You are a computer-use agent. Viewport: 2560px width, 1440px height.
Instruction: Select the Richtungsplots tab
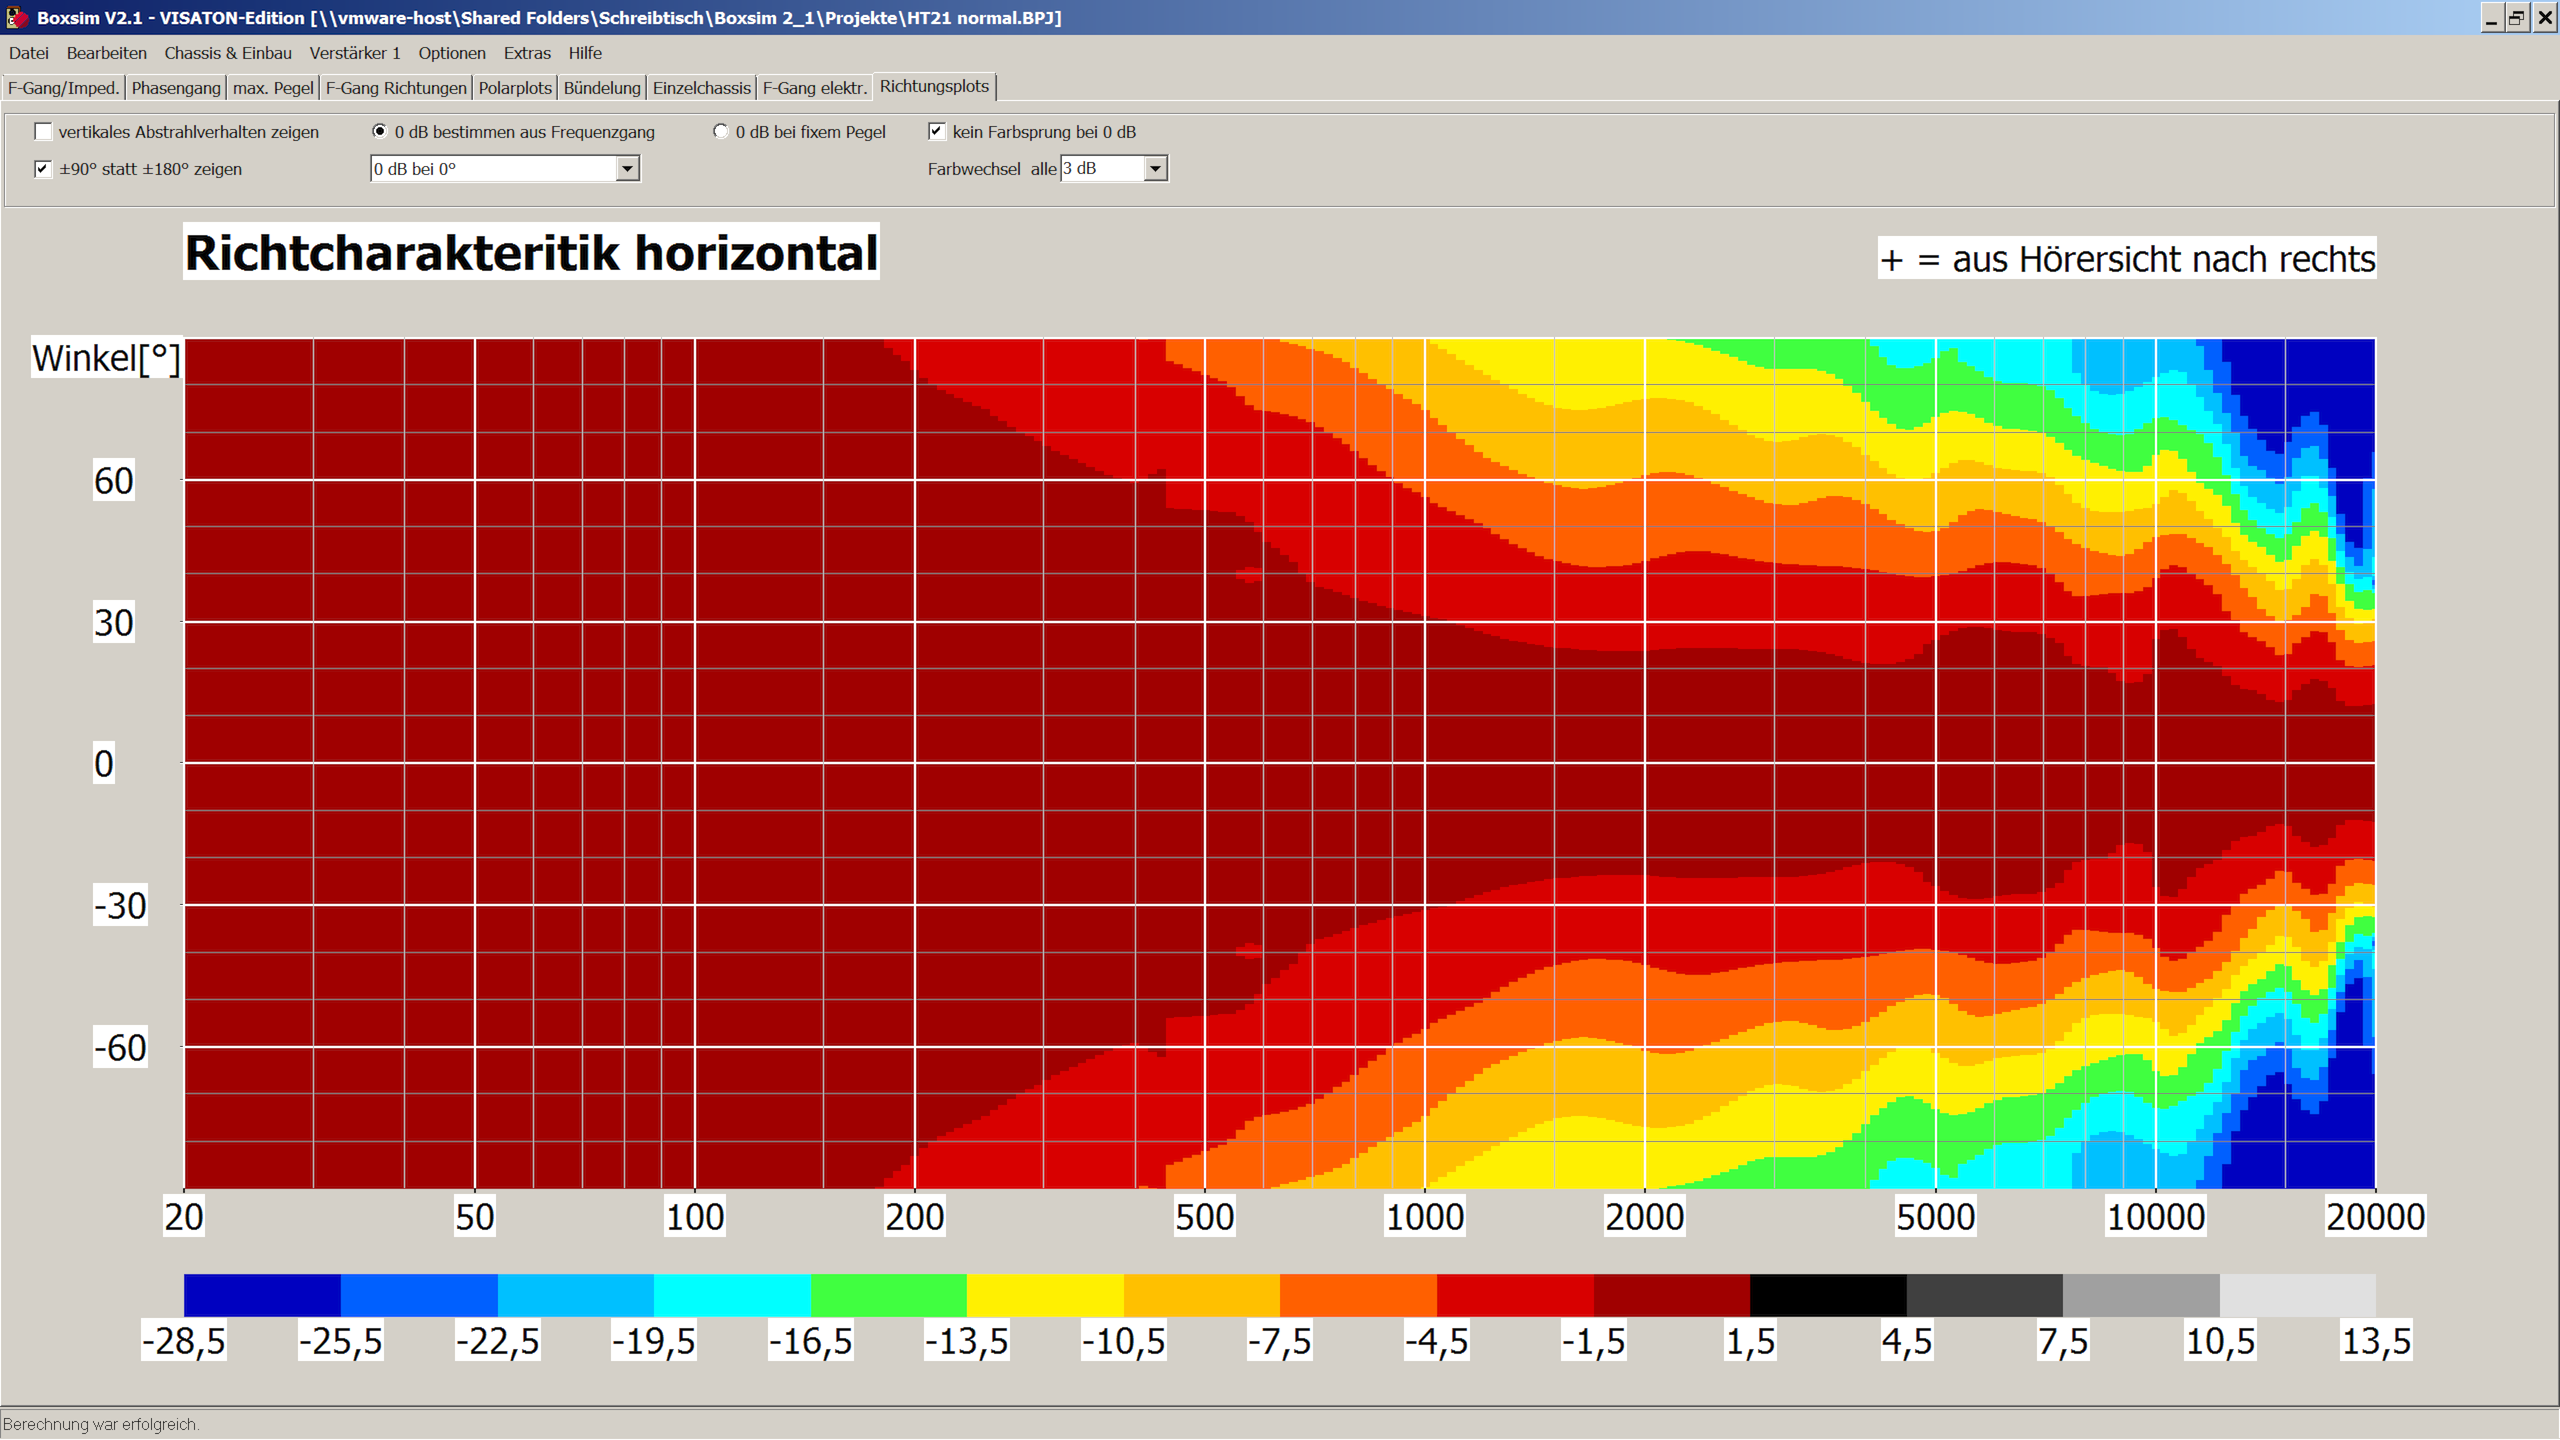pos(934,86)
